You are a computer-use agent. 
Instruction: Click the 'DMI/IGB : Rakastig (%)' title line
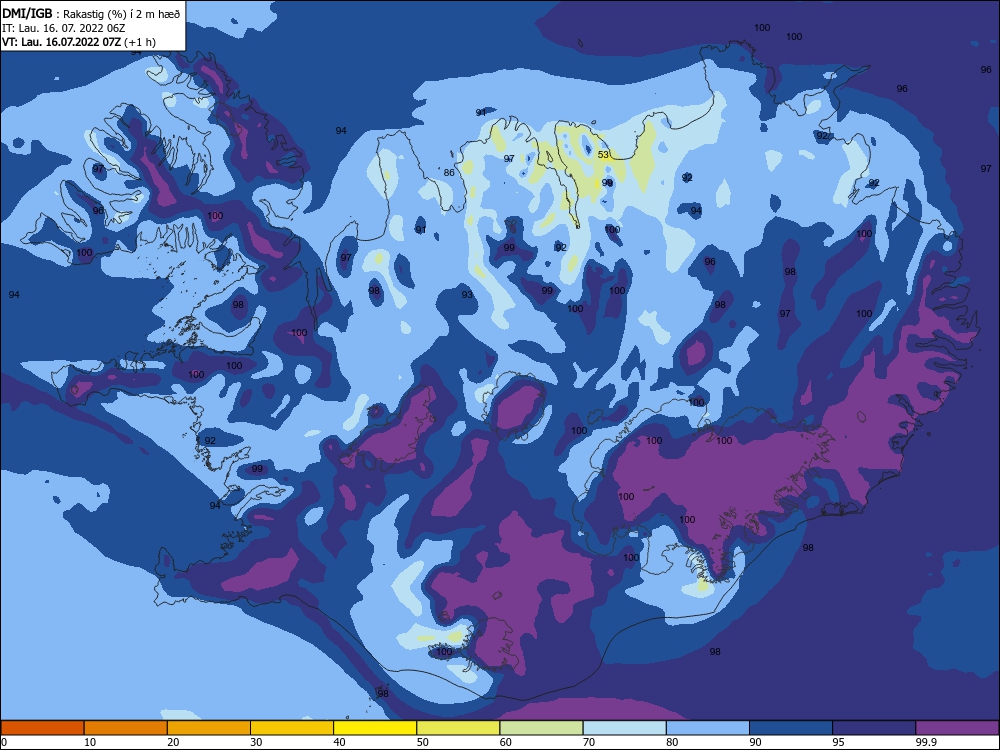coord(91,14)
